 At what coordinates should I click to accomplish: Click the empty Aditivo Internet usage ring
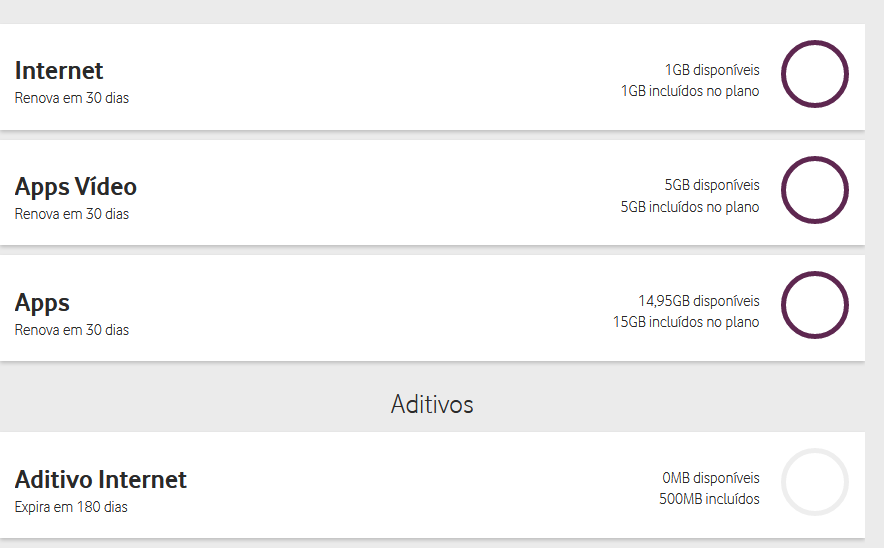coord(814,483)
